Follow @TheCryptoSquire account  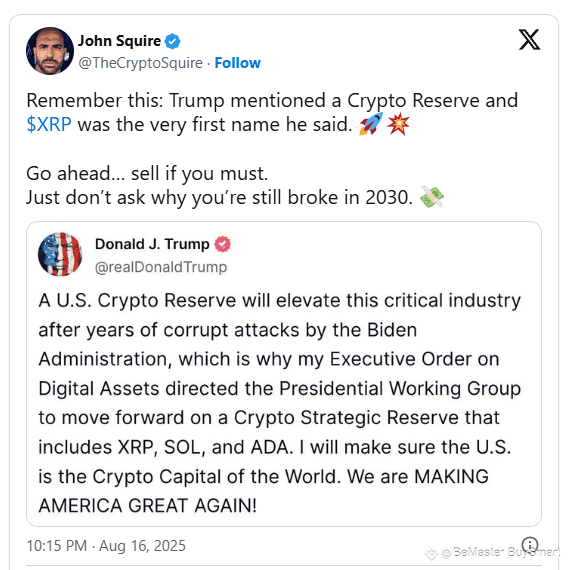[237, 63]
